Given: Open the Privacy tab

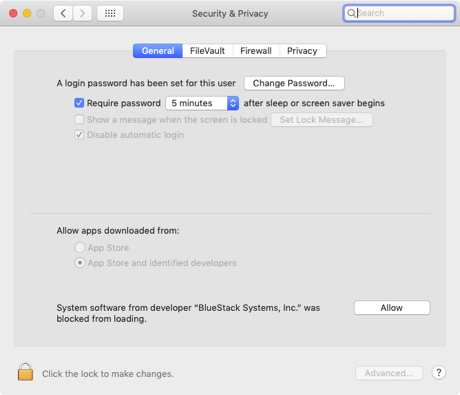Looking at the screenshot, I should click(303, 51).
